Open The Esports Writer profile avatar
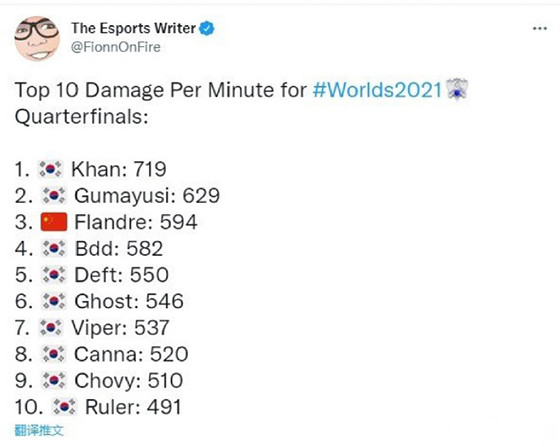The width and height of the screenshot is (560, 447). click(37, 39)
